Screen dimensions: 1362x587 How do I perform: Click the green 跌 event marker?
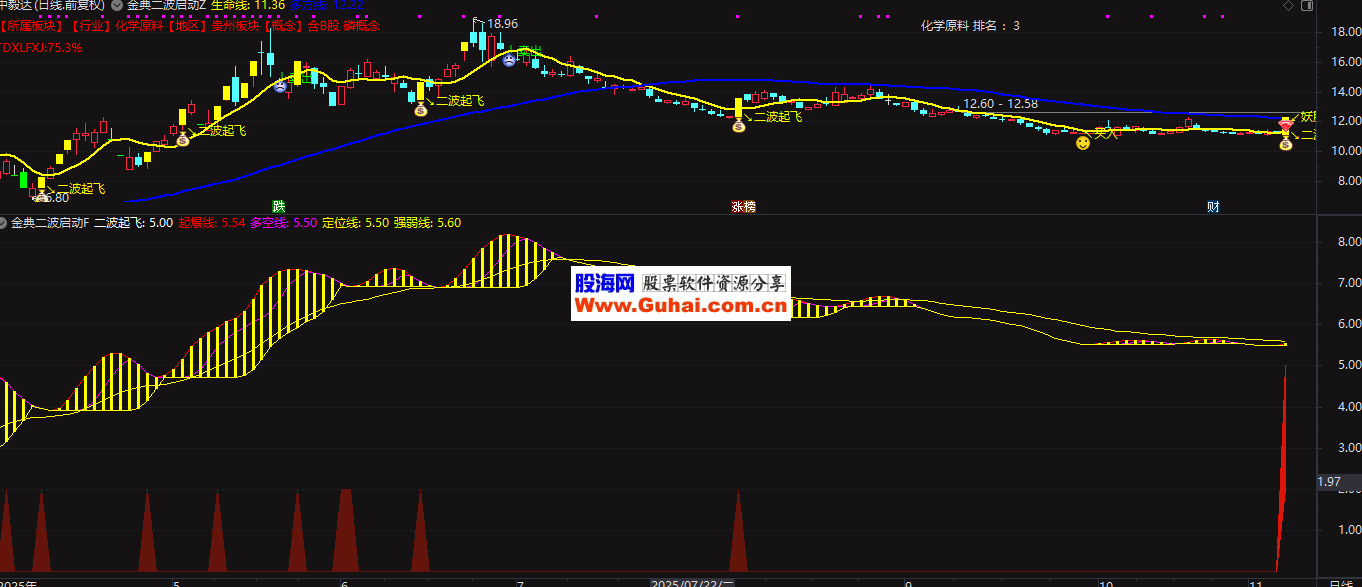click(x=278, y=207)
